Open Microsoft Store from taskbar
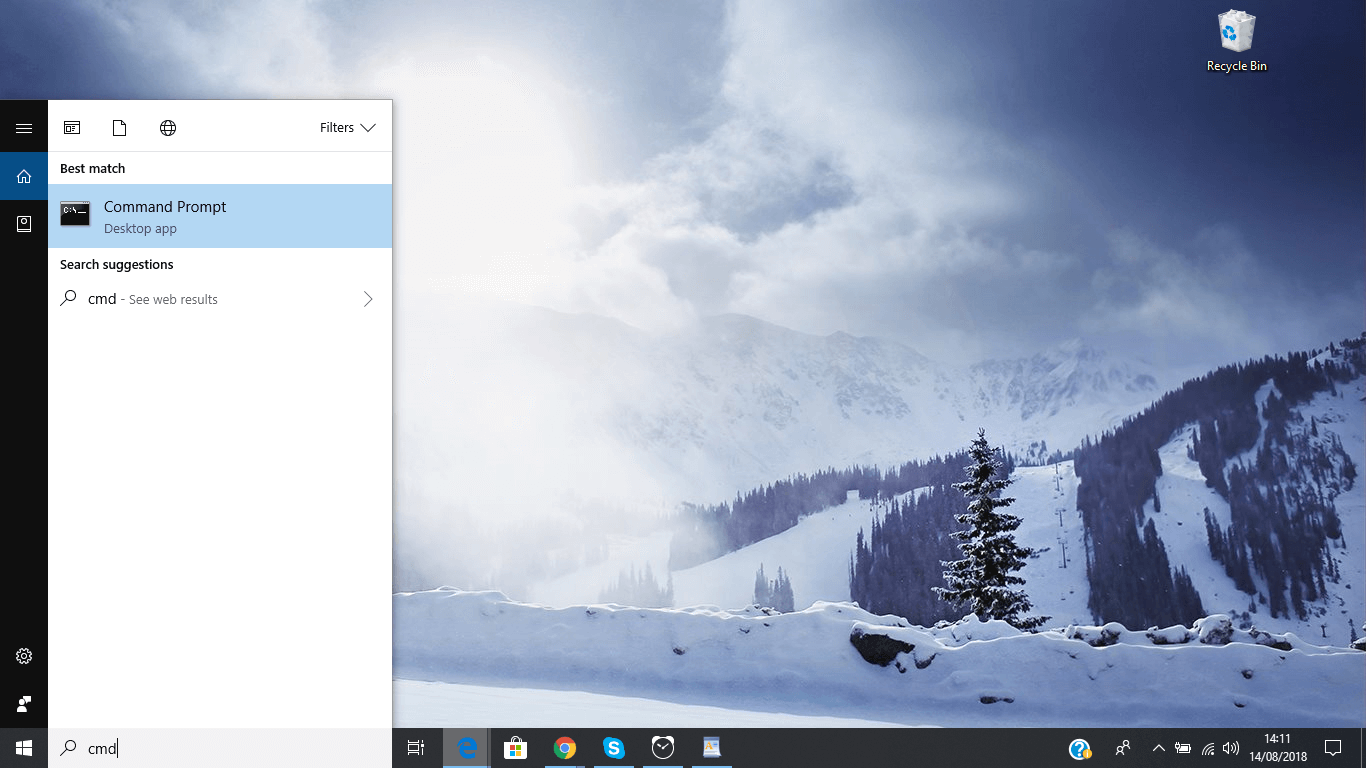Image resolution: width=1366 pixels, height=768 pixels. pos(516,748)
